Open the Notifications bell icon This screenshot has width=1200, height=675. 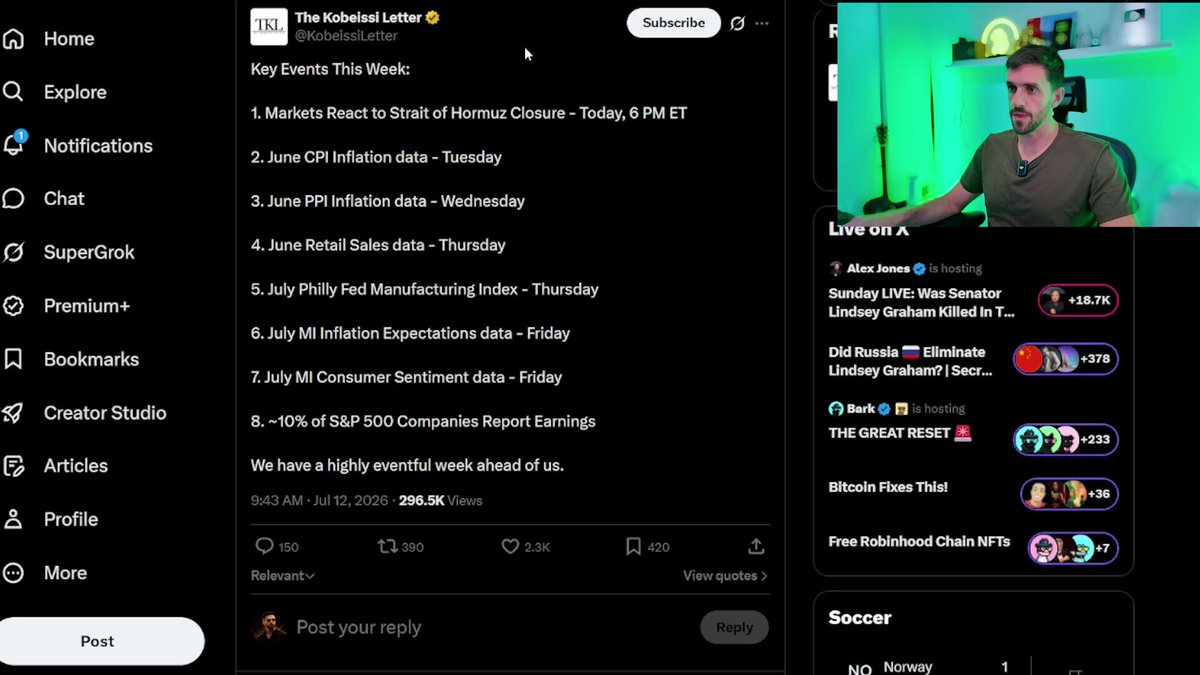13,145
